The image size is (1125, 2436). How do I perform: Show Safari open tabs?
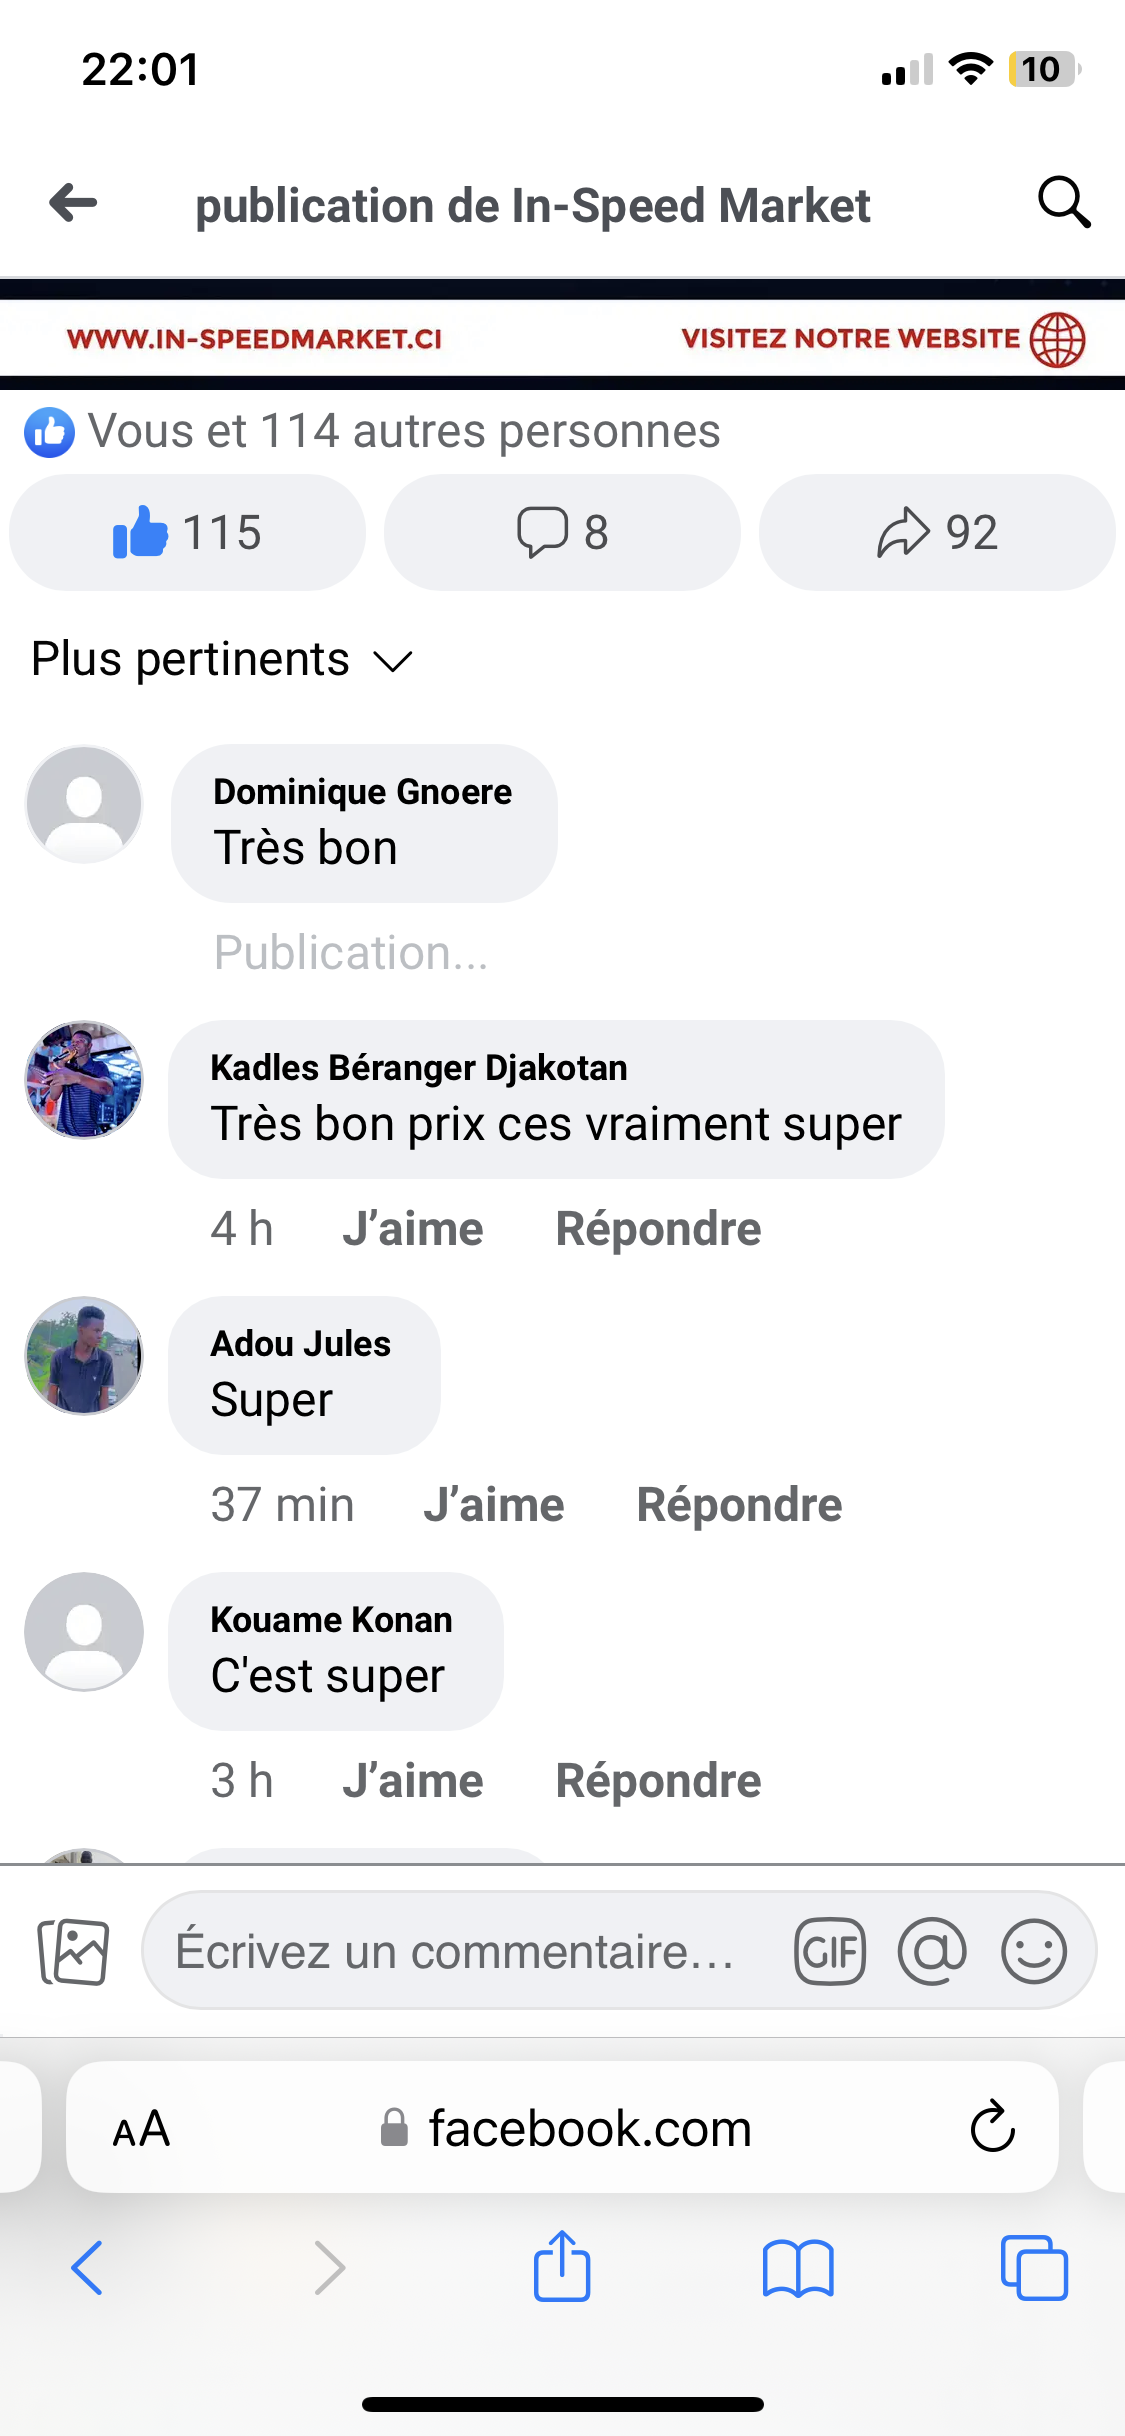[x=1034, y=2267]
